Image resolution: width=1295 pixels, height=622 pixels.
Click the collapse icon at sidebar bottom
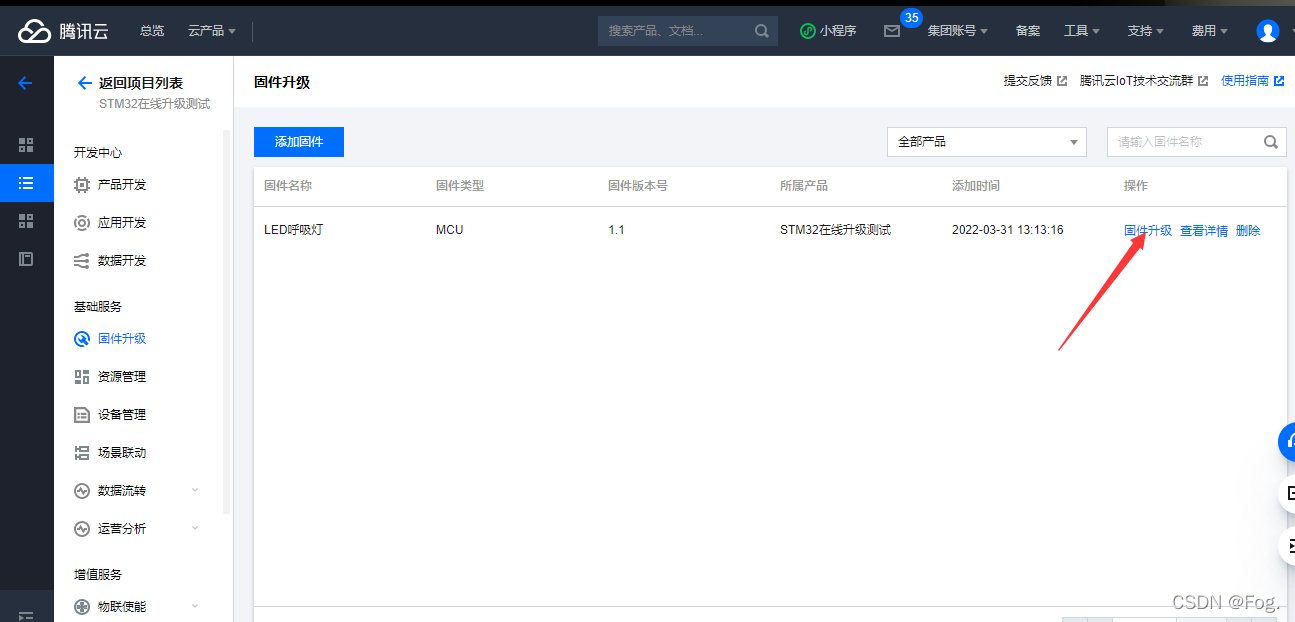[x=26, y=616]
